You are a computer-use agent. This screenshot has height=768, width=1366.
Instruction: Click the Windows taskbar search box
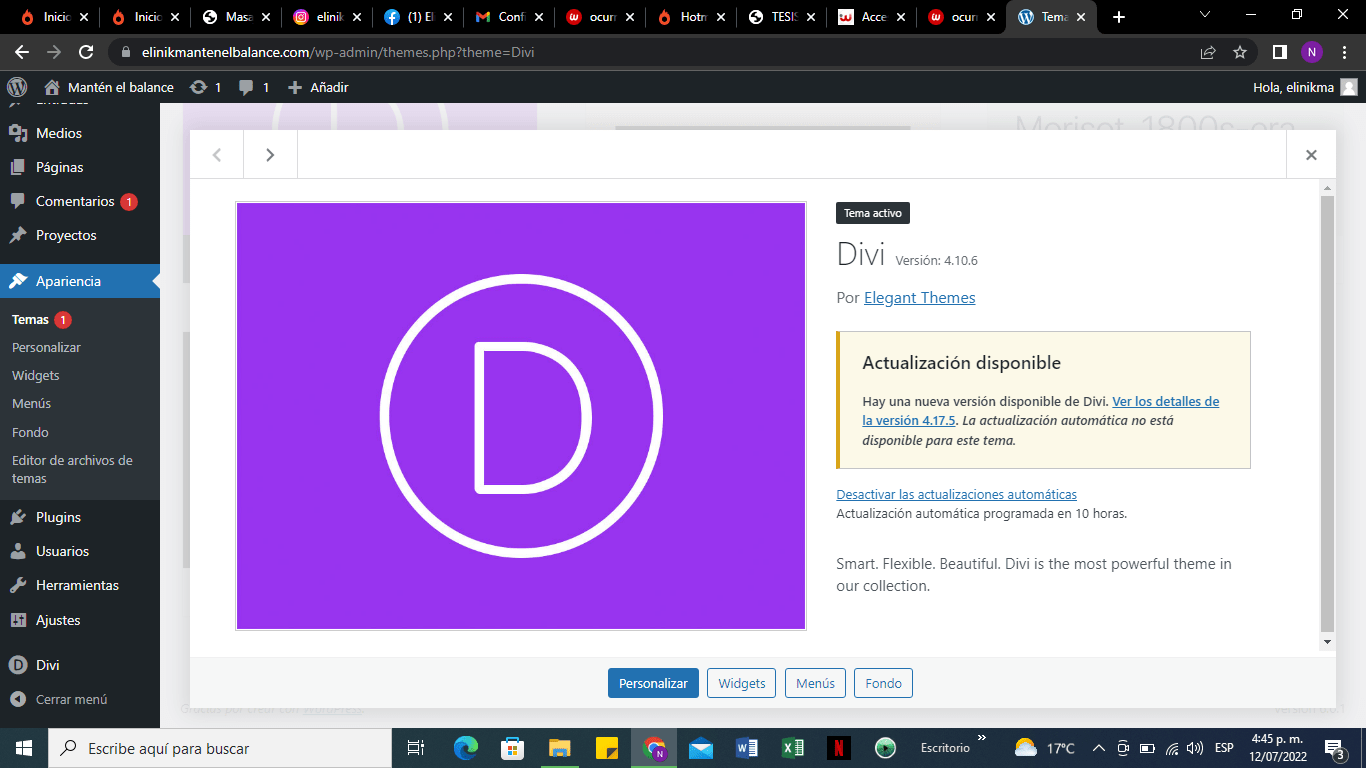point(220,747)
